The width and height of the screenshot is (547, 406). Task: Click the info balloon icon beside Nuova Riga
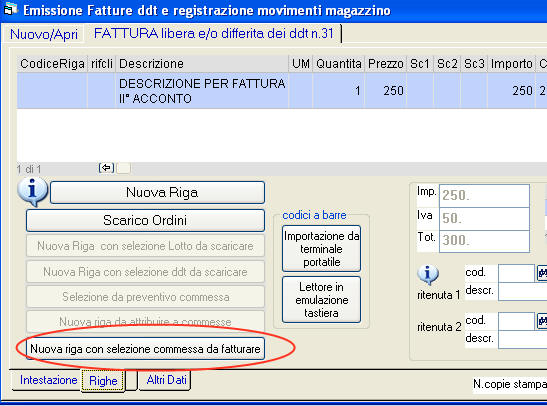click(x=32, y=191)
